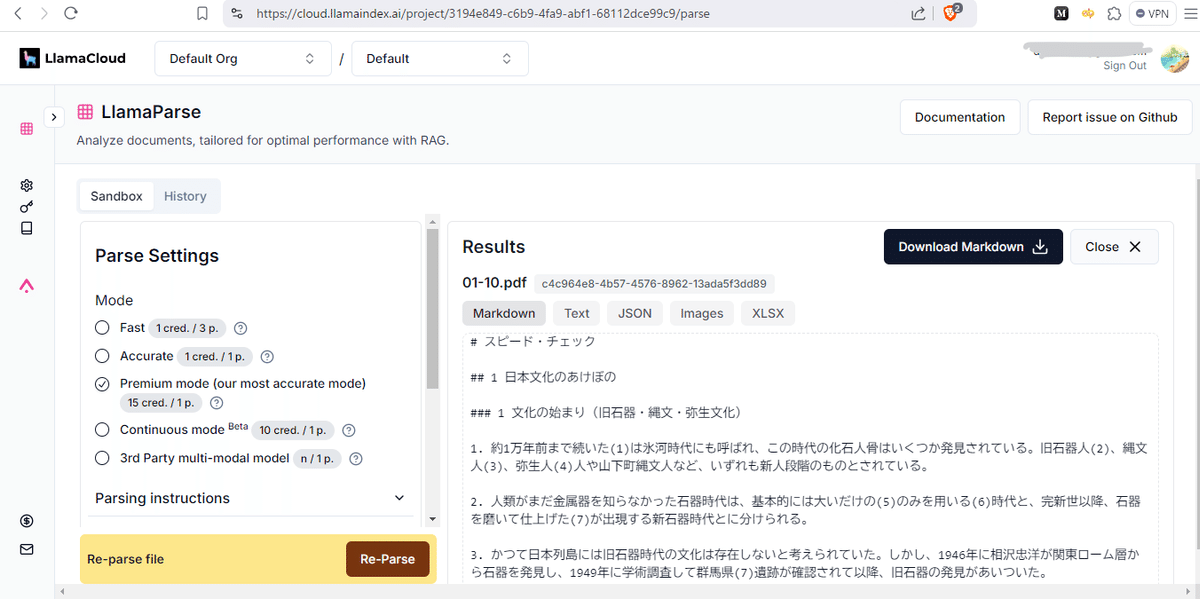Switch to the JSON results tab
This screenshot has width=1200, height=599.
634,313
